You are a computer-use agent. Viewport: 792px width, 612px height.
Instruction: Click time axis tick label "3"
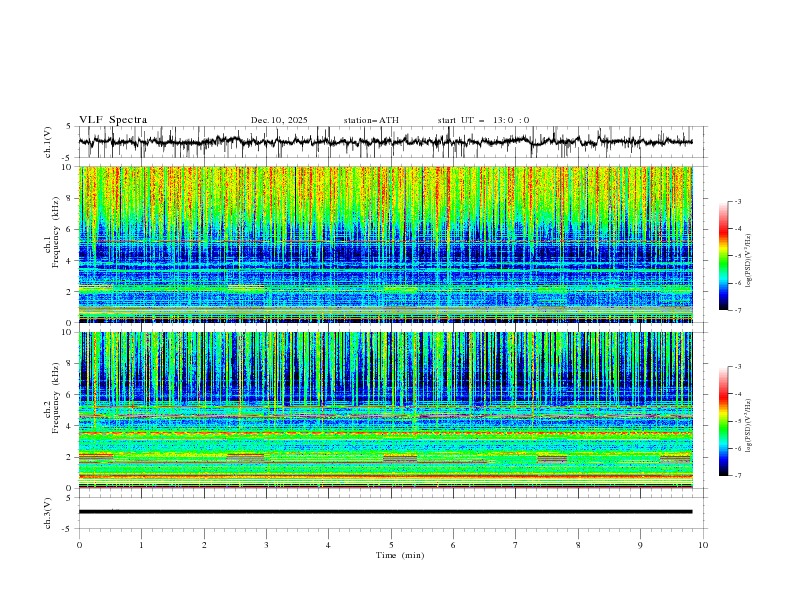tap(266, 545)
